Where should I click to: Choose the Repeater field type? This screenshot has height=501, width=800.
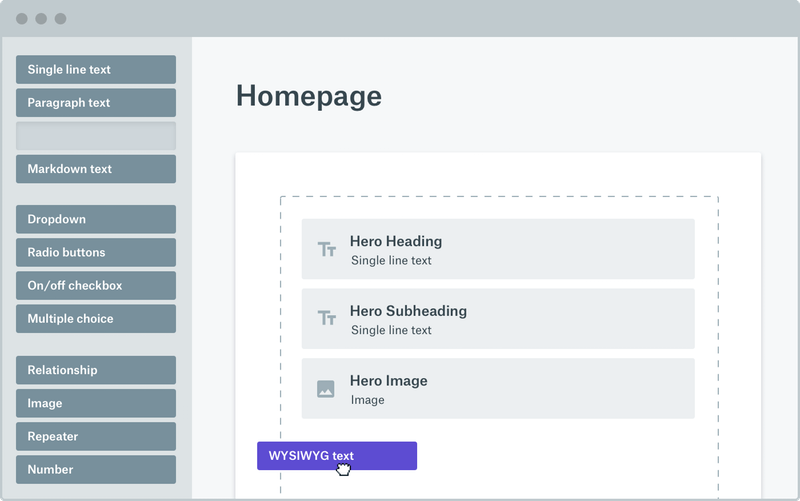tap(96, 436)
